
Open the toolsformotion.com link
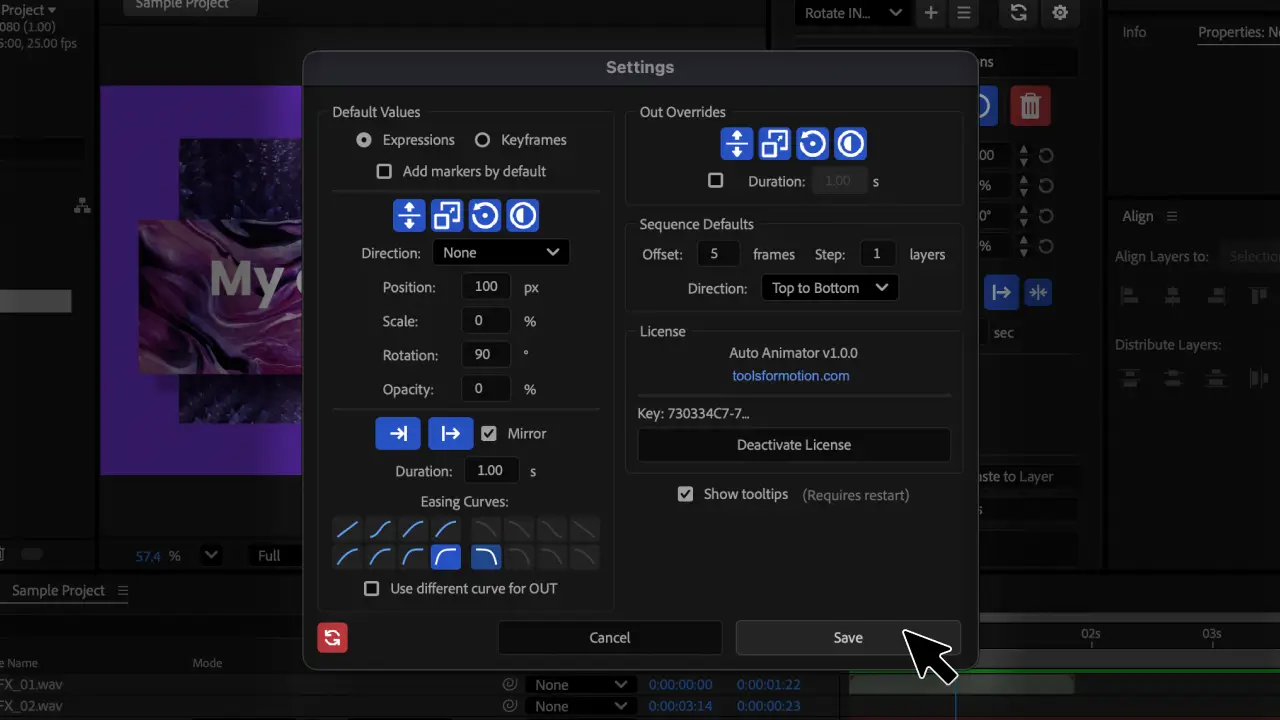coord(791,376)
